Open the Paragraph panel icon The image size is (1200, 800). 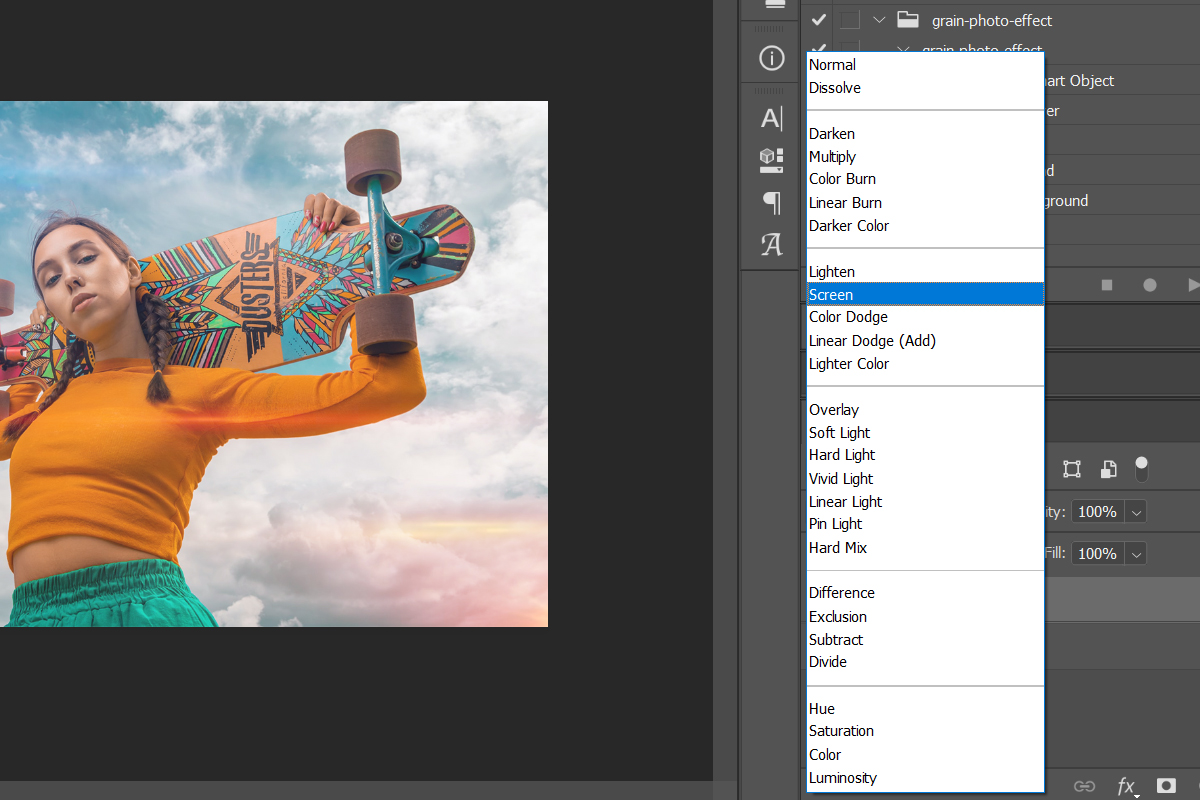(x=771, y=203)
